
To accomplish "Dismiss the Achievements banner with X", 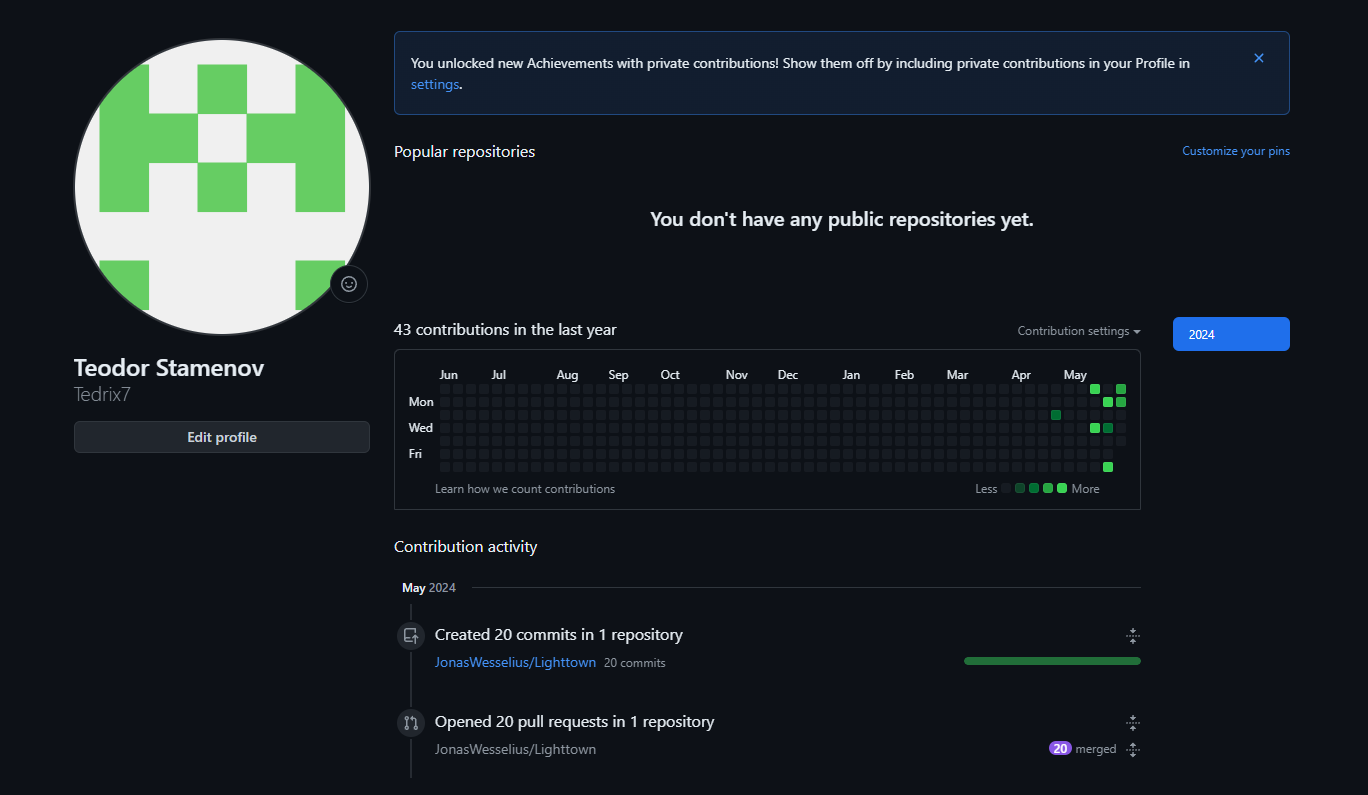I will click(x=1259, y=58).
